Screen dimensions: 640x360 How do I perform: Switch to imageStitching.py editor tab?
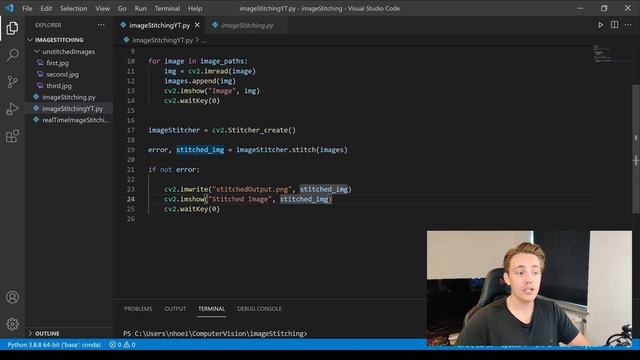click(x=247, y=25)
